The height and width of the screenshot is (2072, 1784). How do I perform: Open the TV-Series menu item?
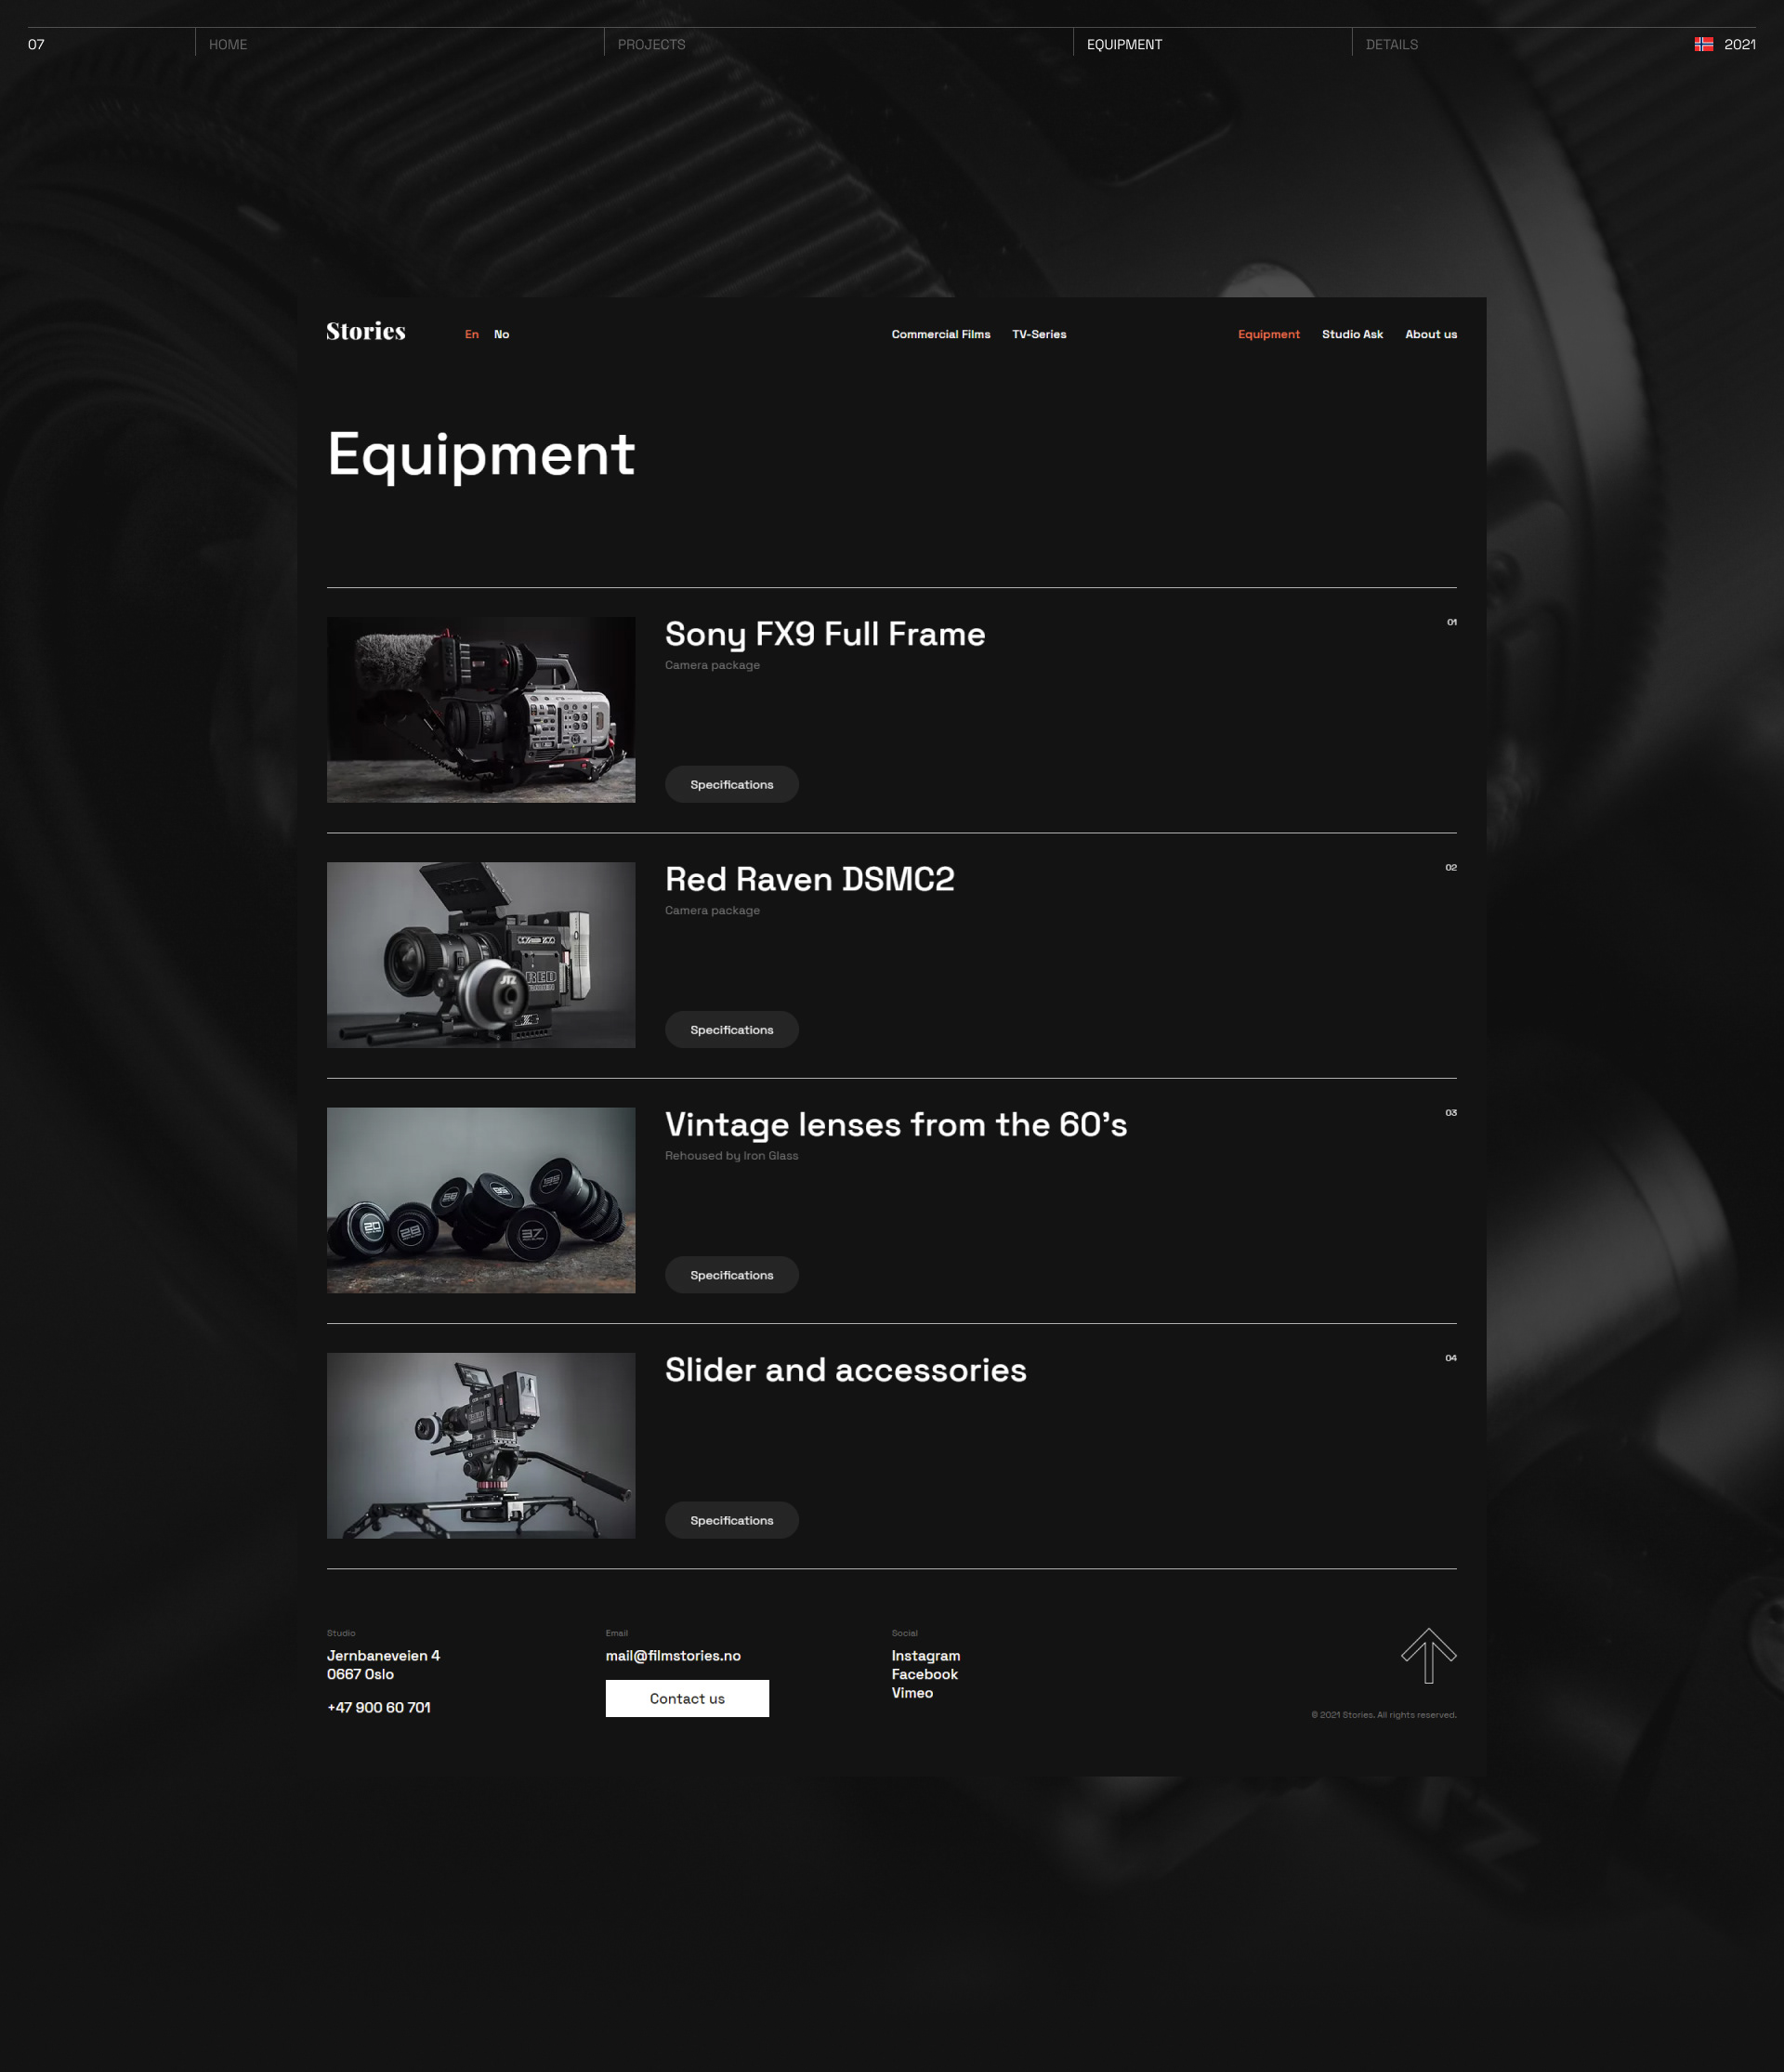pyautogui.click(x=1038, y=334)
